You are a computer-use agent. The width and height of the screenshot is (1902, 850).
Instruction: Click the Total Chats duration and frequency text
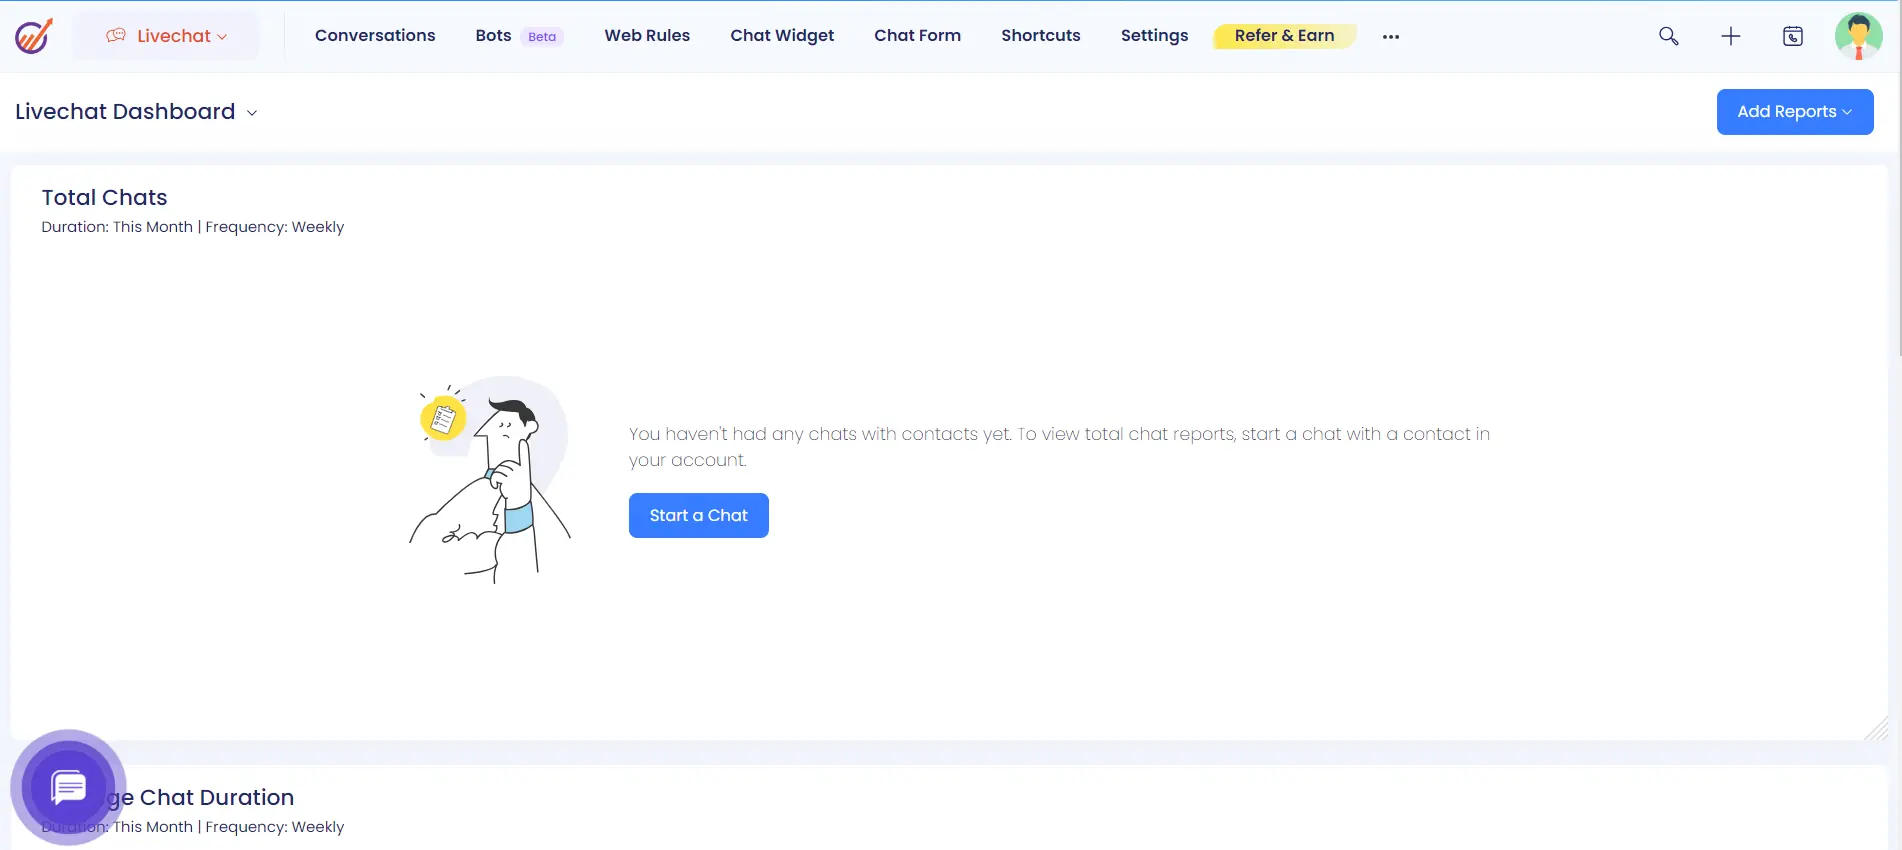pyautogui.click(x=192, y=227)
